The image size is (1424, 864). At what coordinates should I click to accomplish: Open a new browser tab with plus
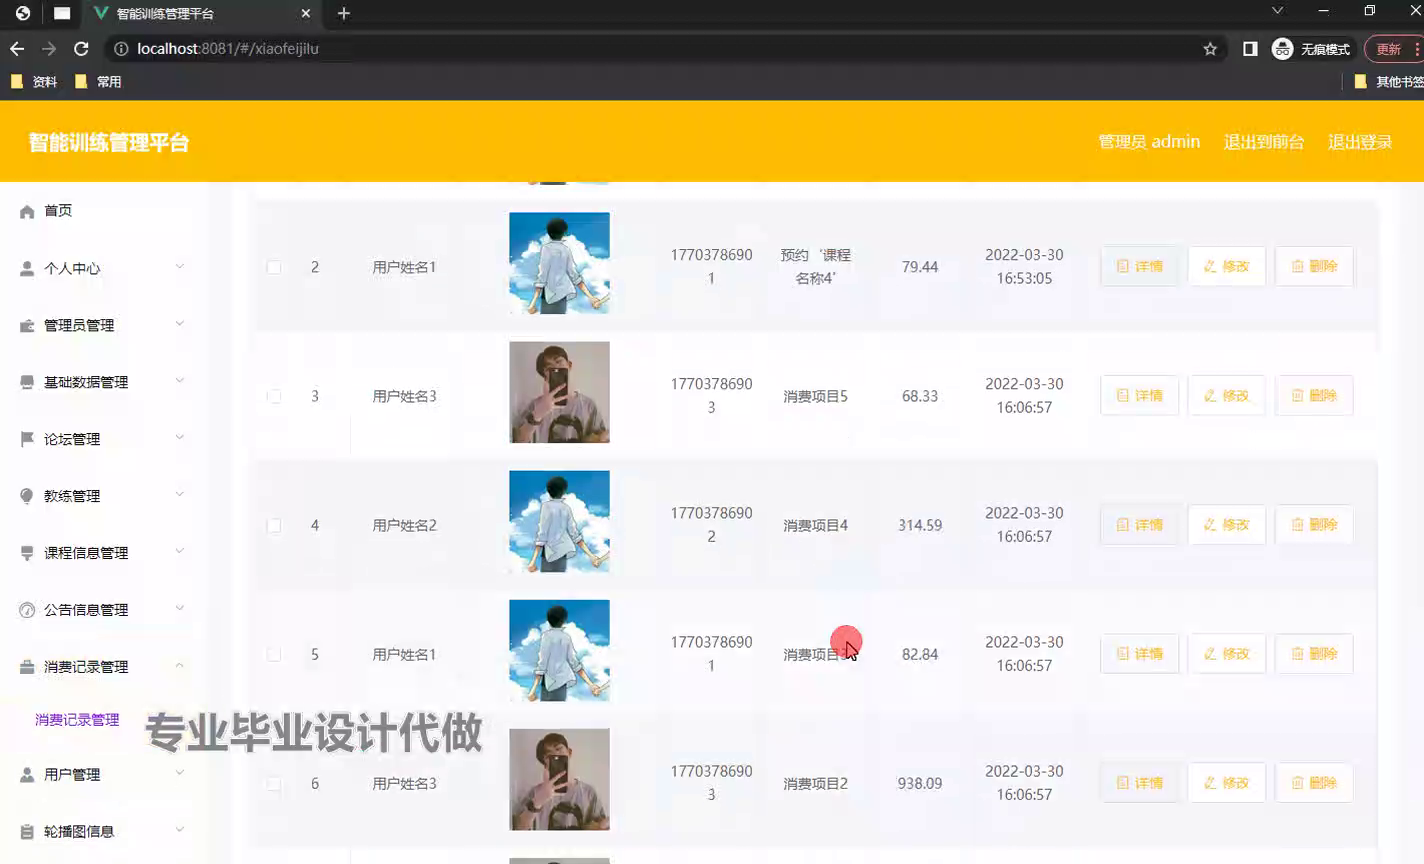coord(344,13)
